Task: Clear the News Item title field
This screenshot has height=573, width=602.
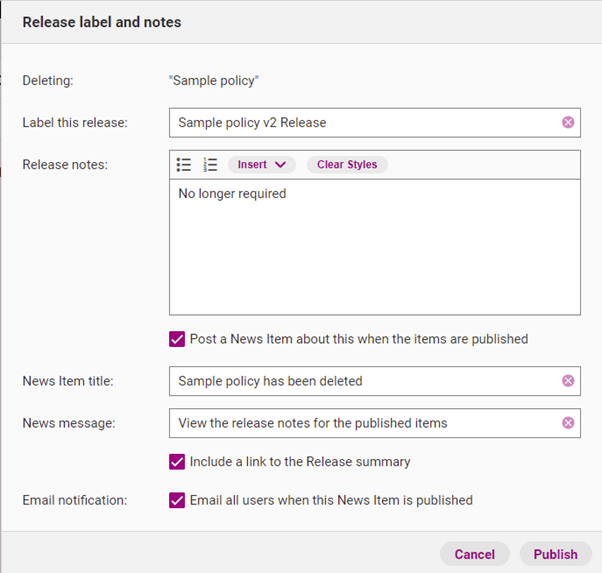Action: [568, 381]
